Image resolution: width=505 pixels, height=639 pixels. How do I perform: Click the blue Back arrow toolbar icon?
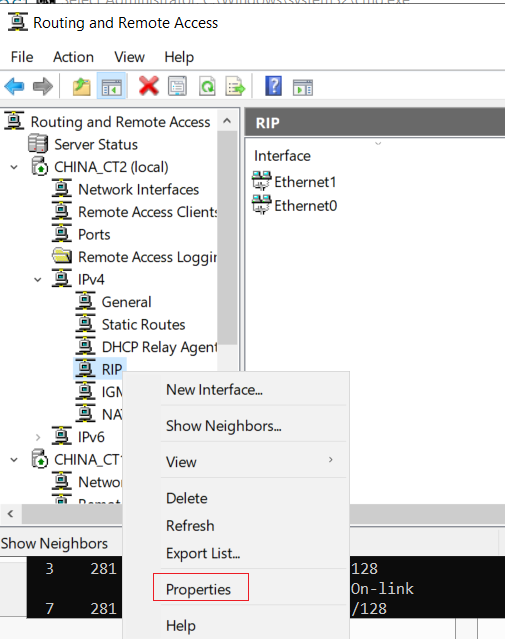click(x=14, y=86)
